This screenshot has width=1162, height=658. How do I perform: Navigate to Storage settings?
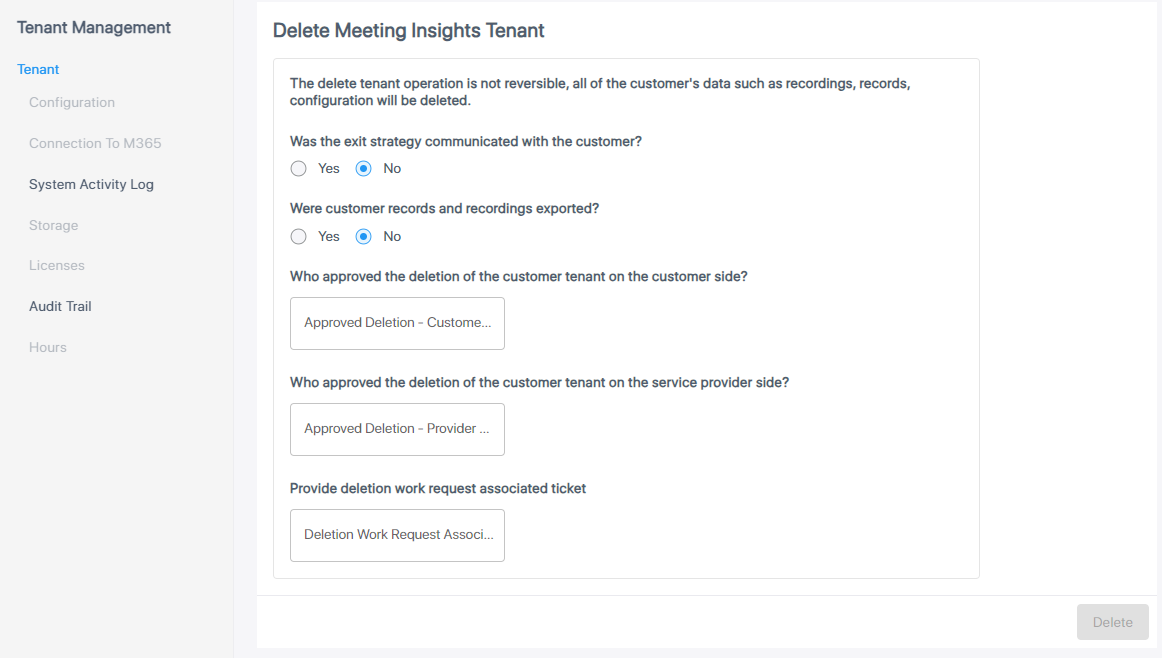click(x=53, y=226)
